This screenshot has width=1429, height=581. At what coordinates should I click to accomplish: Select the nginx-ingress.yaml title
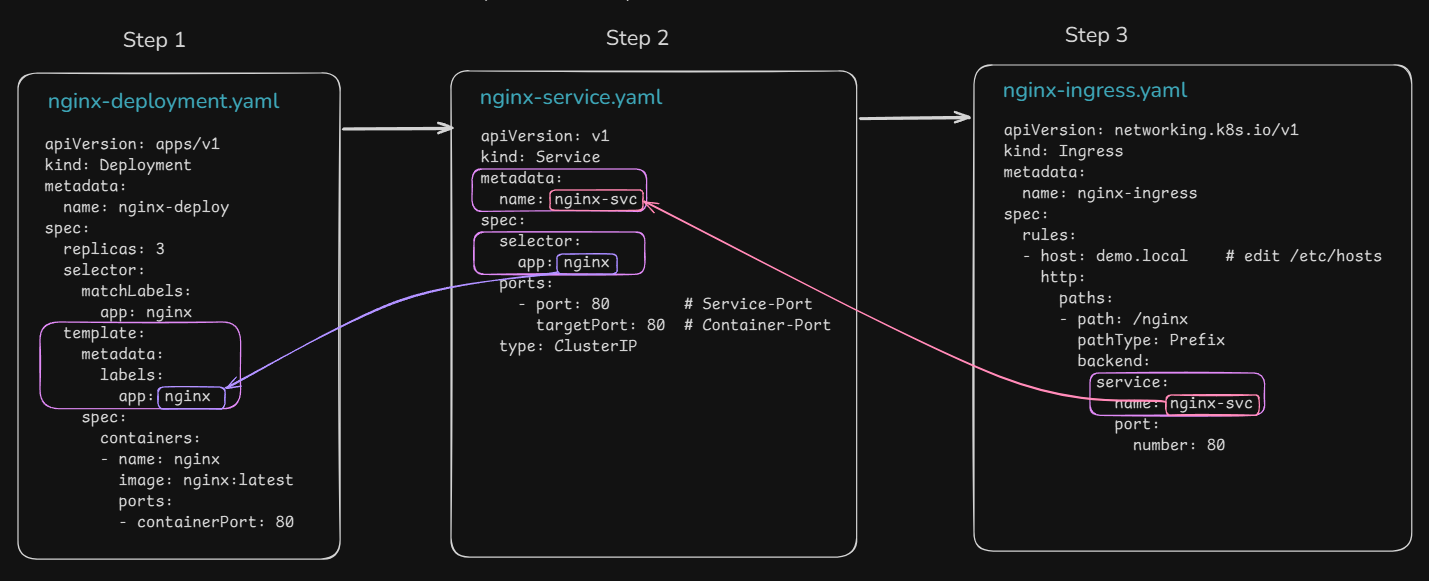[x=1095, y=91]
